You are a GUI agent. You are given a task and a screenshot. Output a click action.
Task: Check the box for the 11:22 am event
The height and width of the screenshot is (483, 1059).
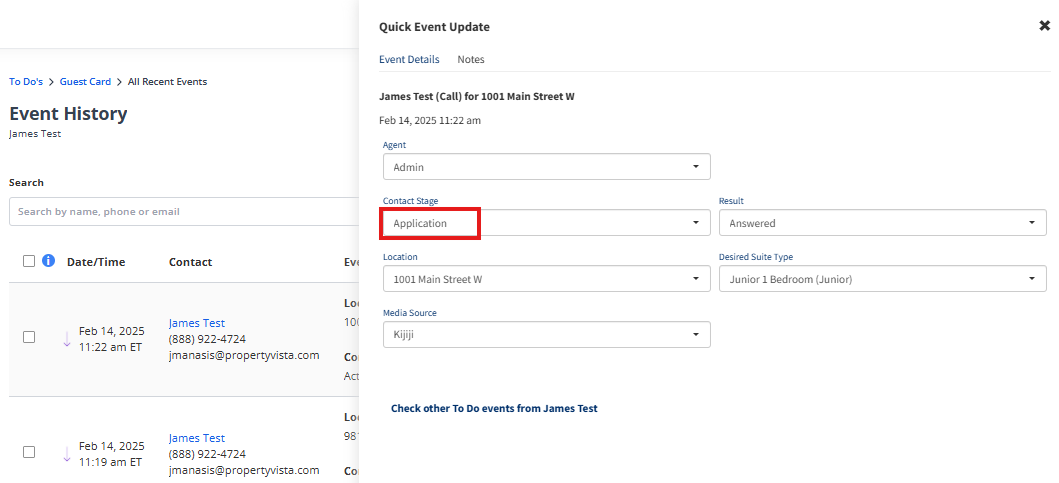click(29, 337)
